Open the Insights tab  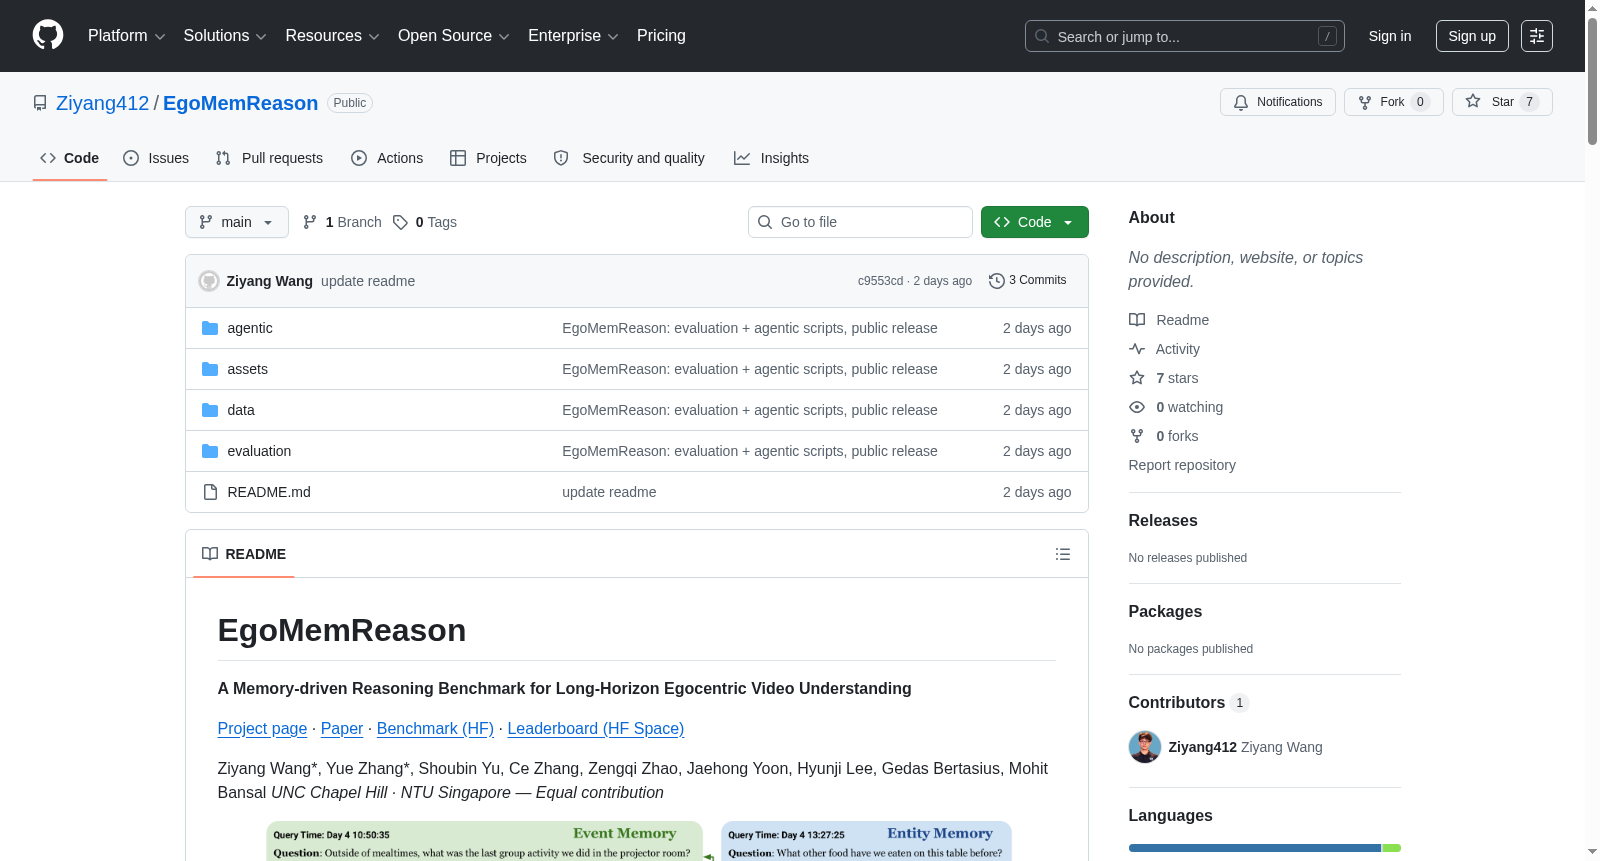point(771,158)
